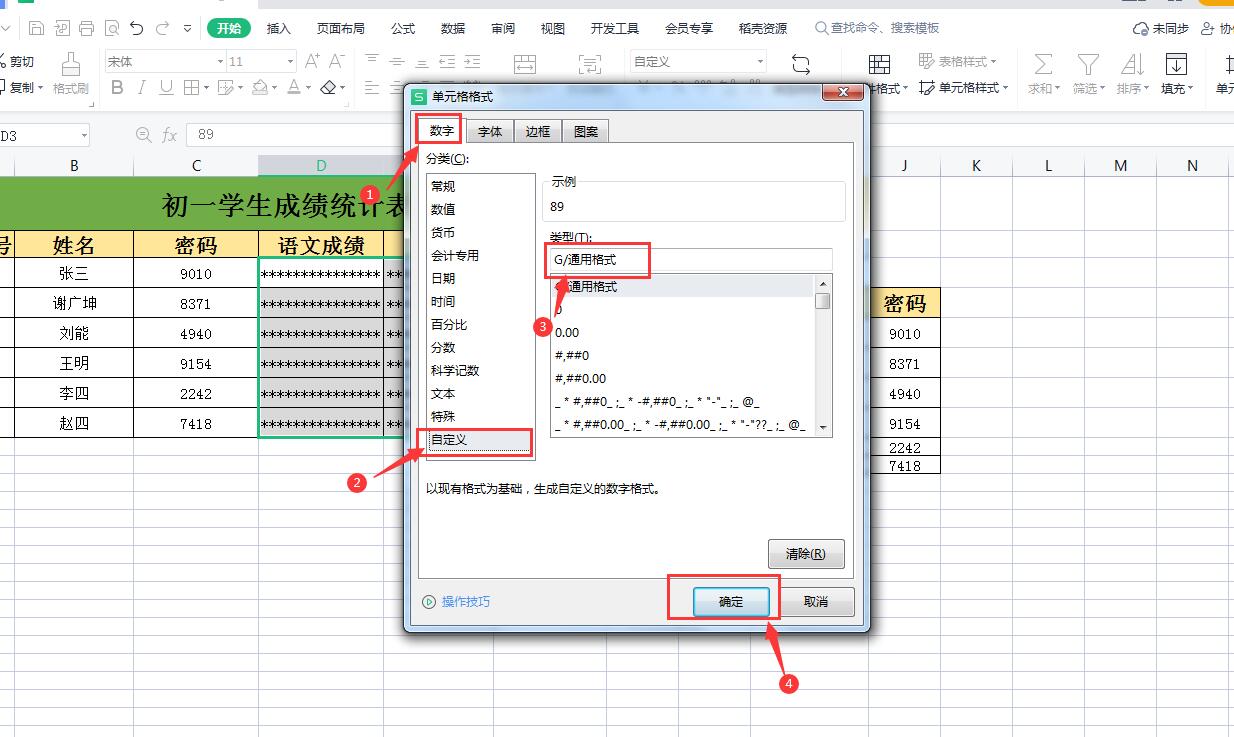This screenshot has height=737, width=1234.
Task: Click the type conversion arrows icon
Action: coord(801,65)
